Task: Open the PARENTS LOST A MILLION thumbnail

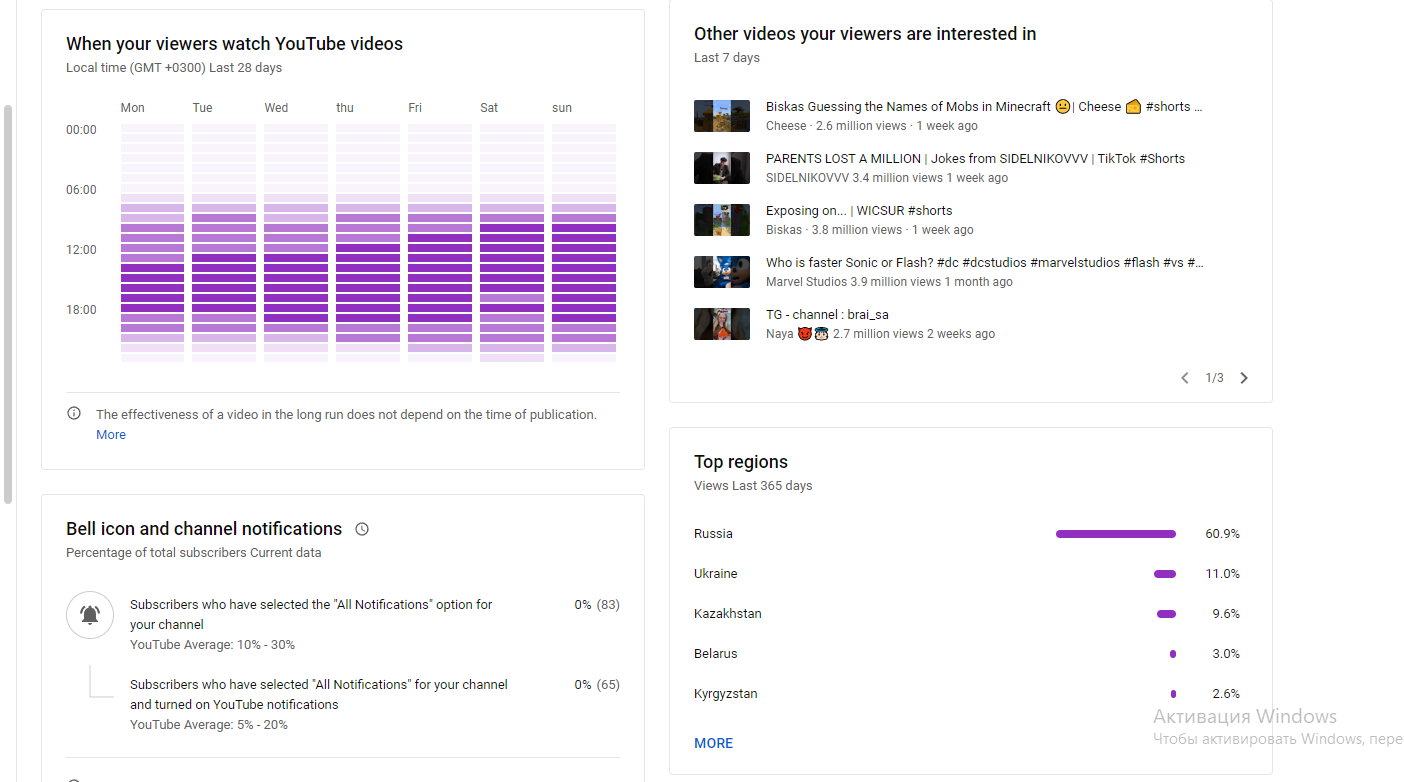Action: 722,168
